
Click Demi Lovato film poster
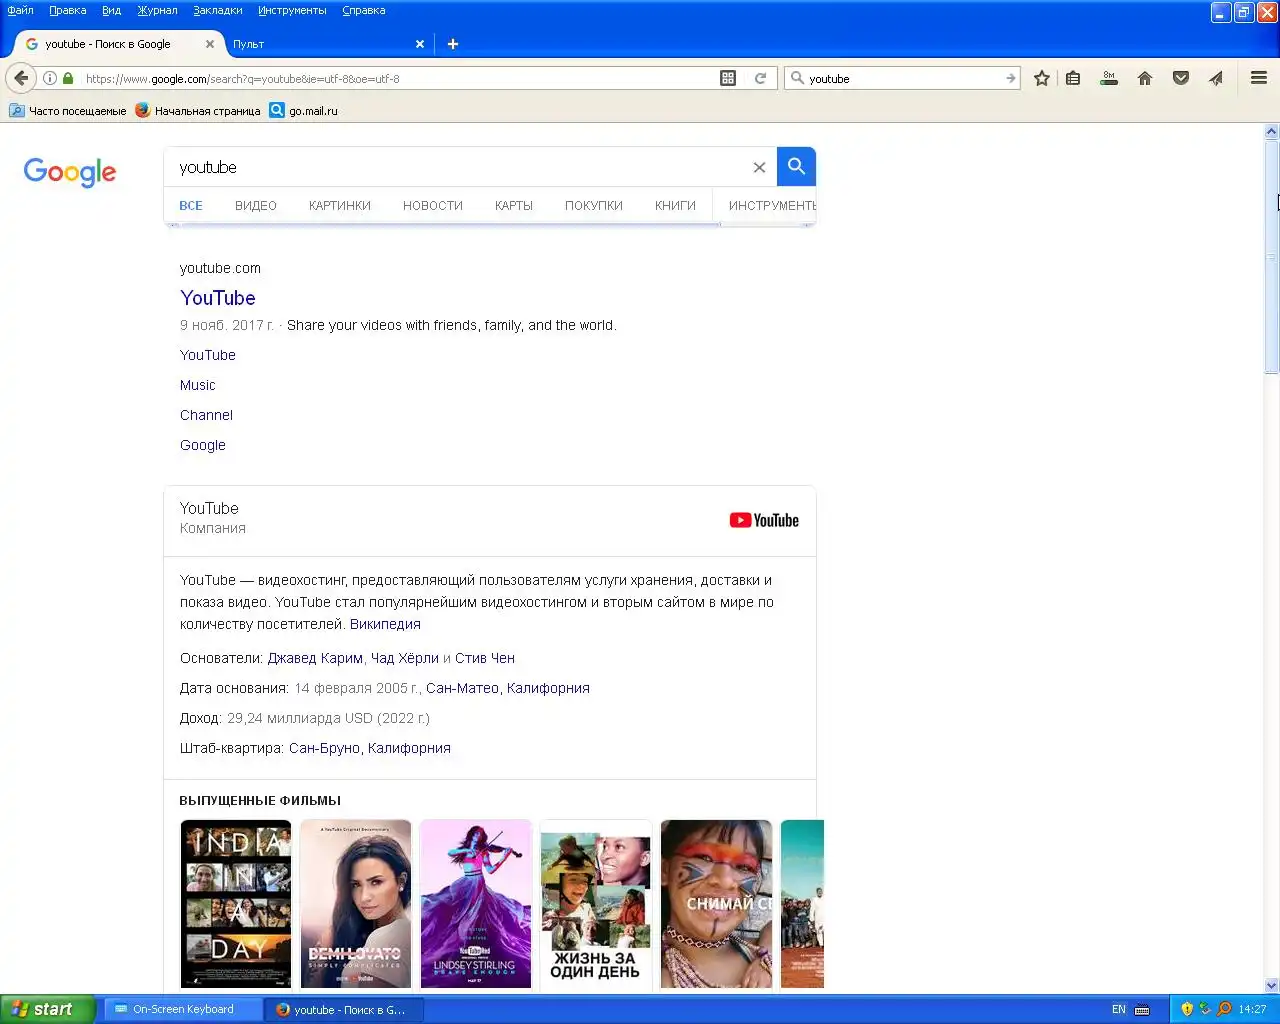tap(356, 904)
